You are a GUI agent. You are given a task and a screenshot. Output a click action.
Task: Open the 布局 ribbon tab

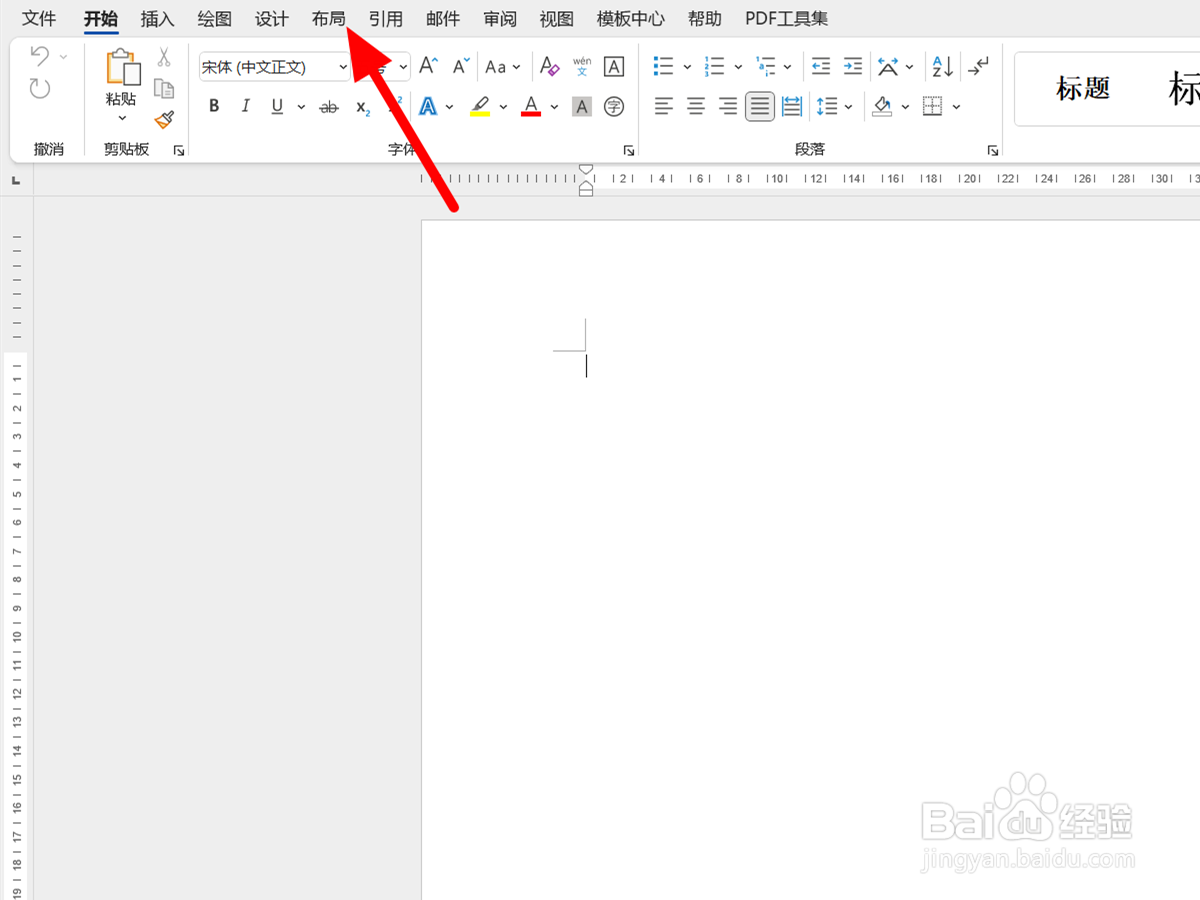(328, 19)
